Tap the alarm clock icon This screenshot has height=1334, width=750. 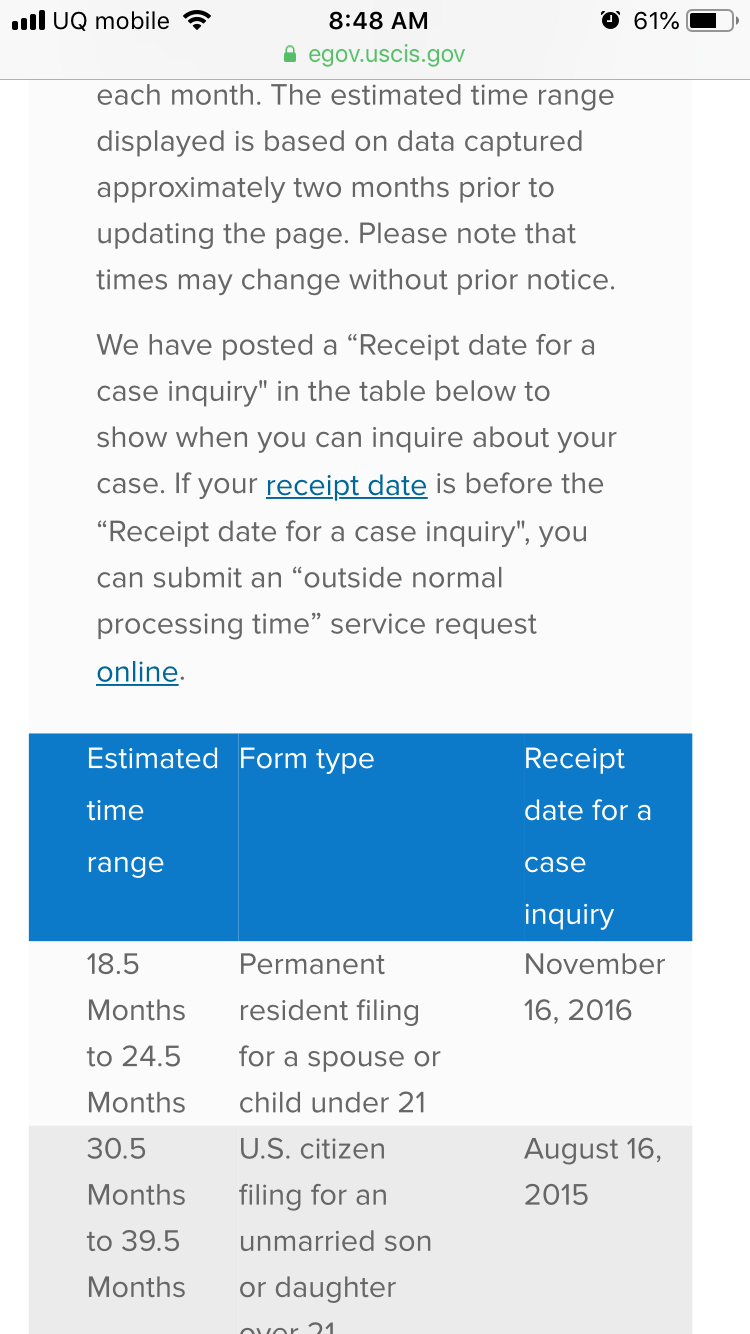point(610,20)
